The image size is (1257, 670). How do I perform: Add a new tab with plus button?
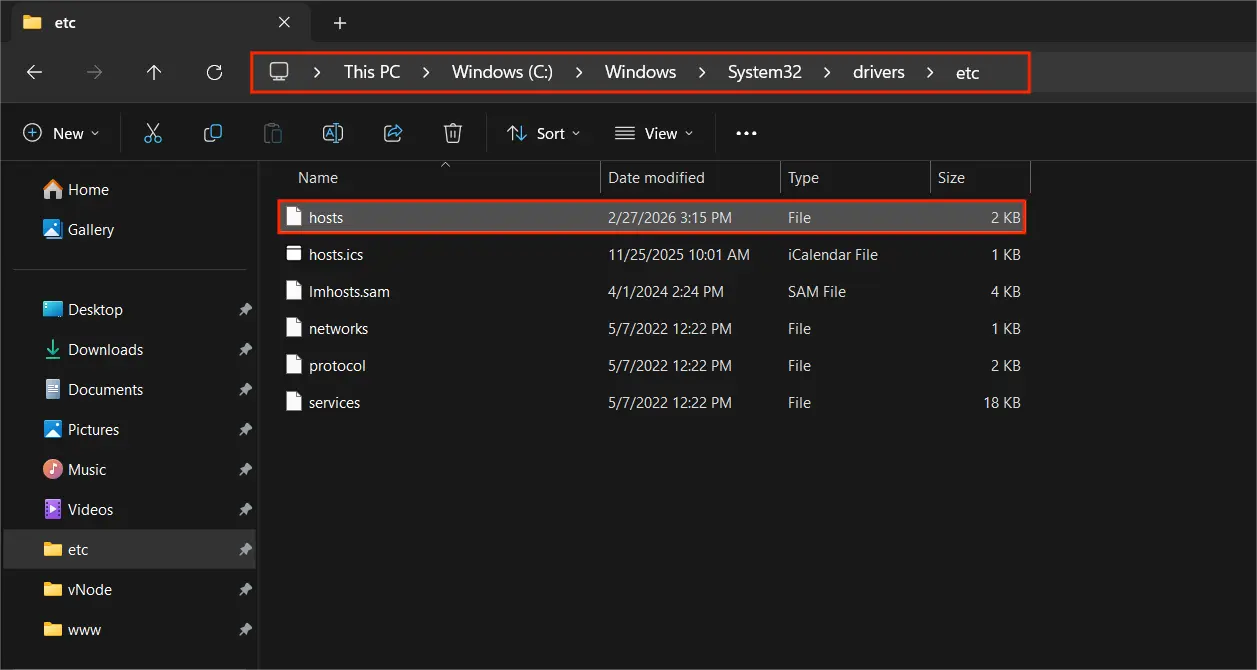pos(340,22)
